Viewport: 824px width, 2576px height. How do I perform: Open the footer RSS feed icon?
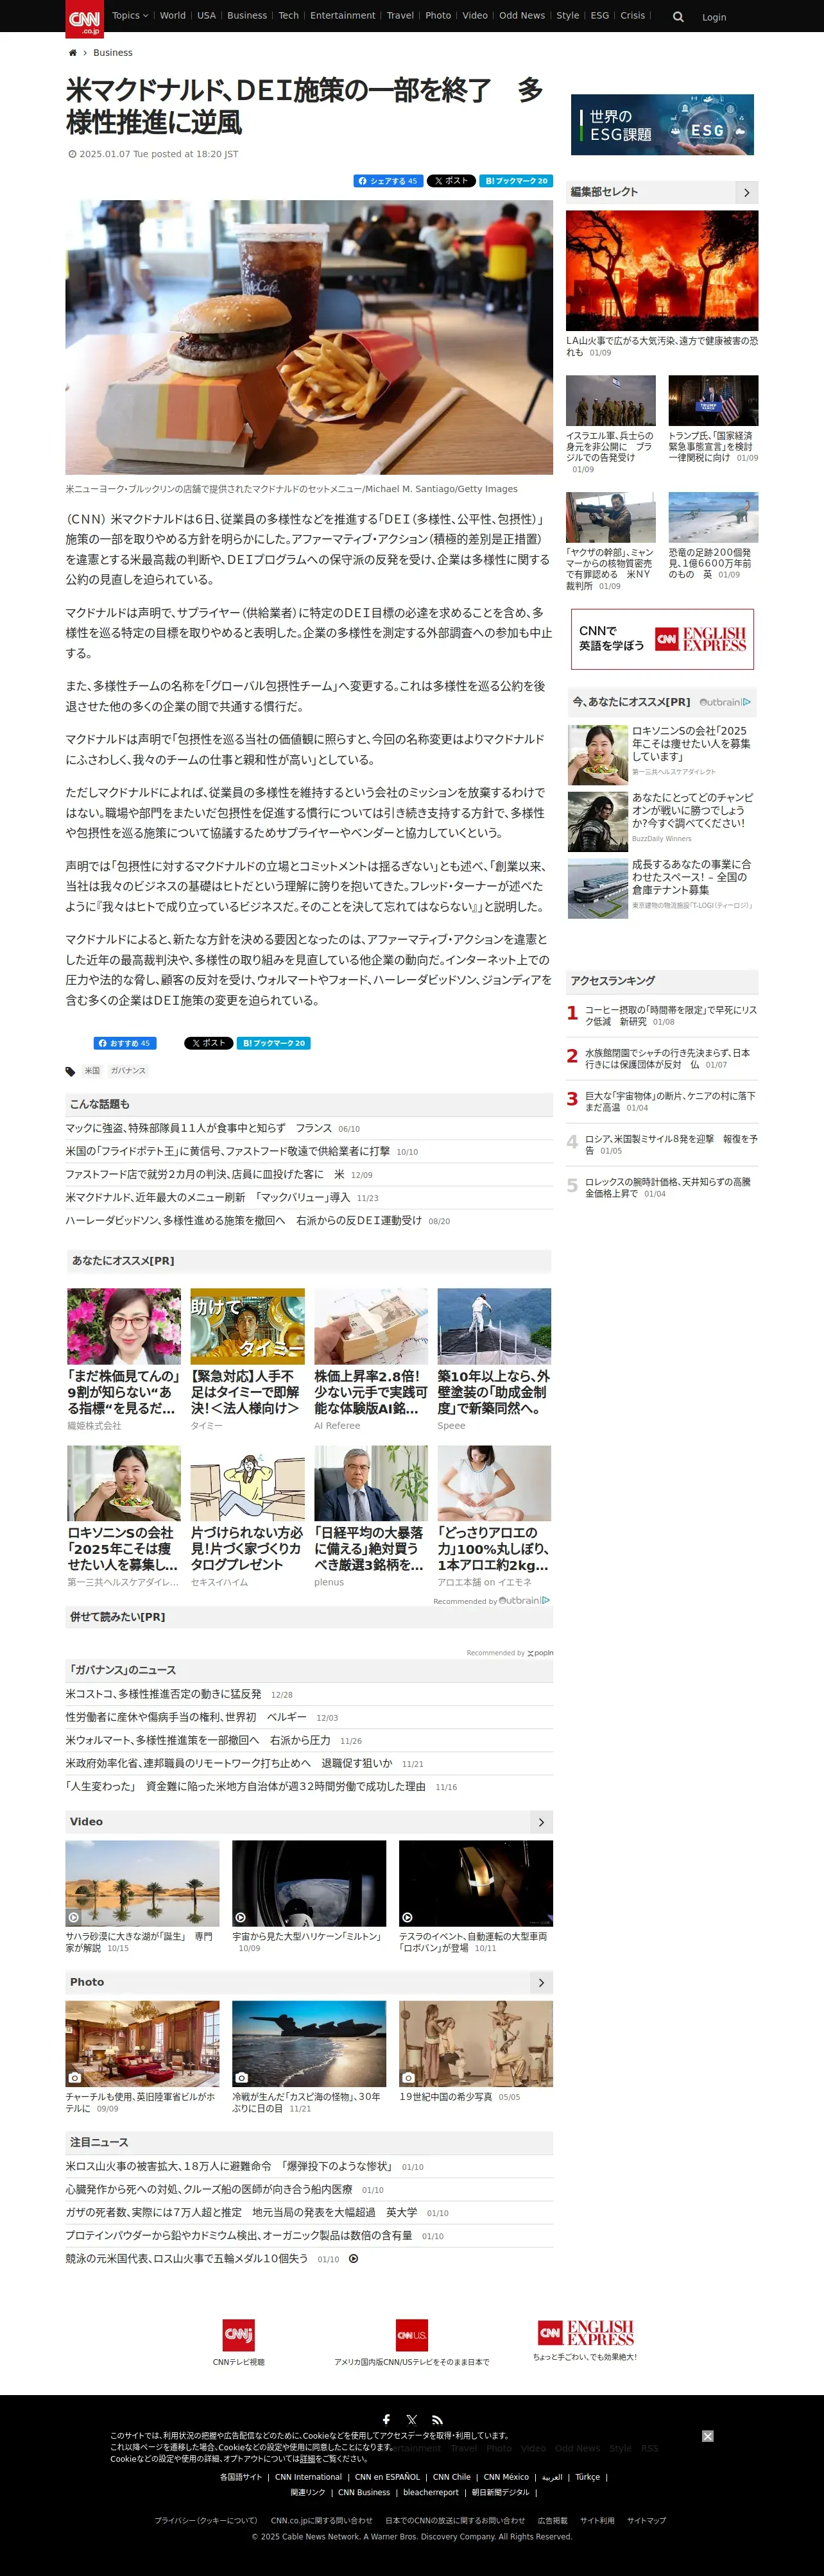point(437,2420)
